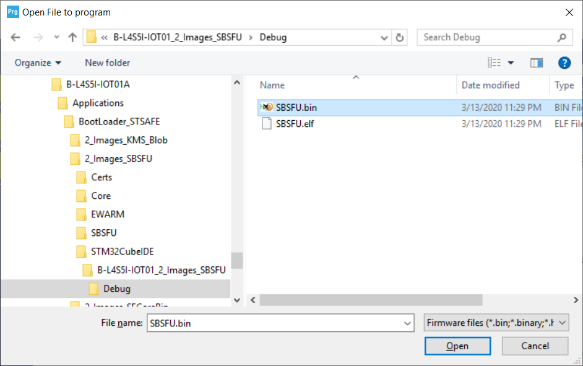Select the Applications folder in tree
Image resolution: width=583 pixels, height=366 pixels.
(x=98, y=103)
